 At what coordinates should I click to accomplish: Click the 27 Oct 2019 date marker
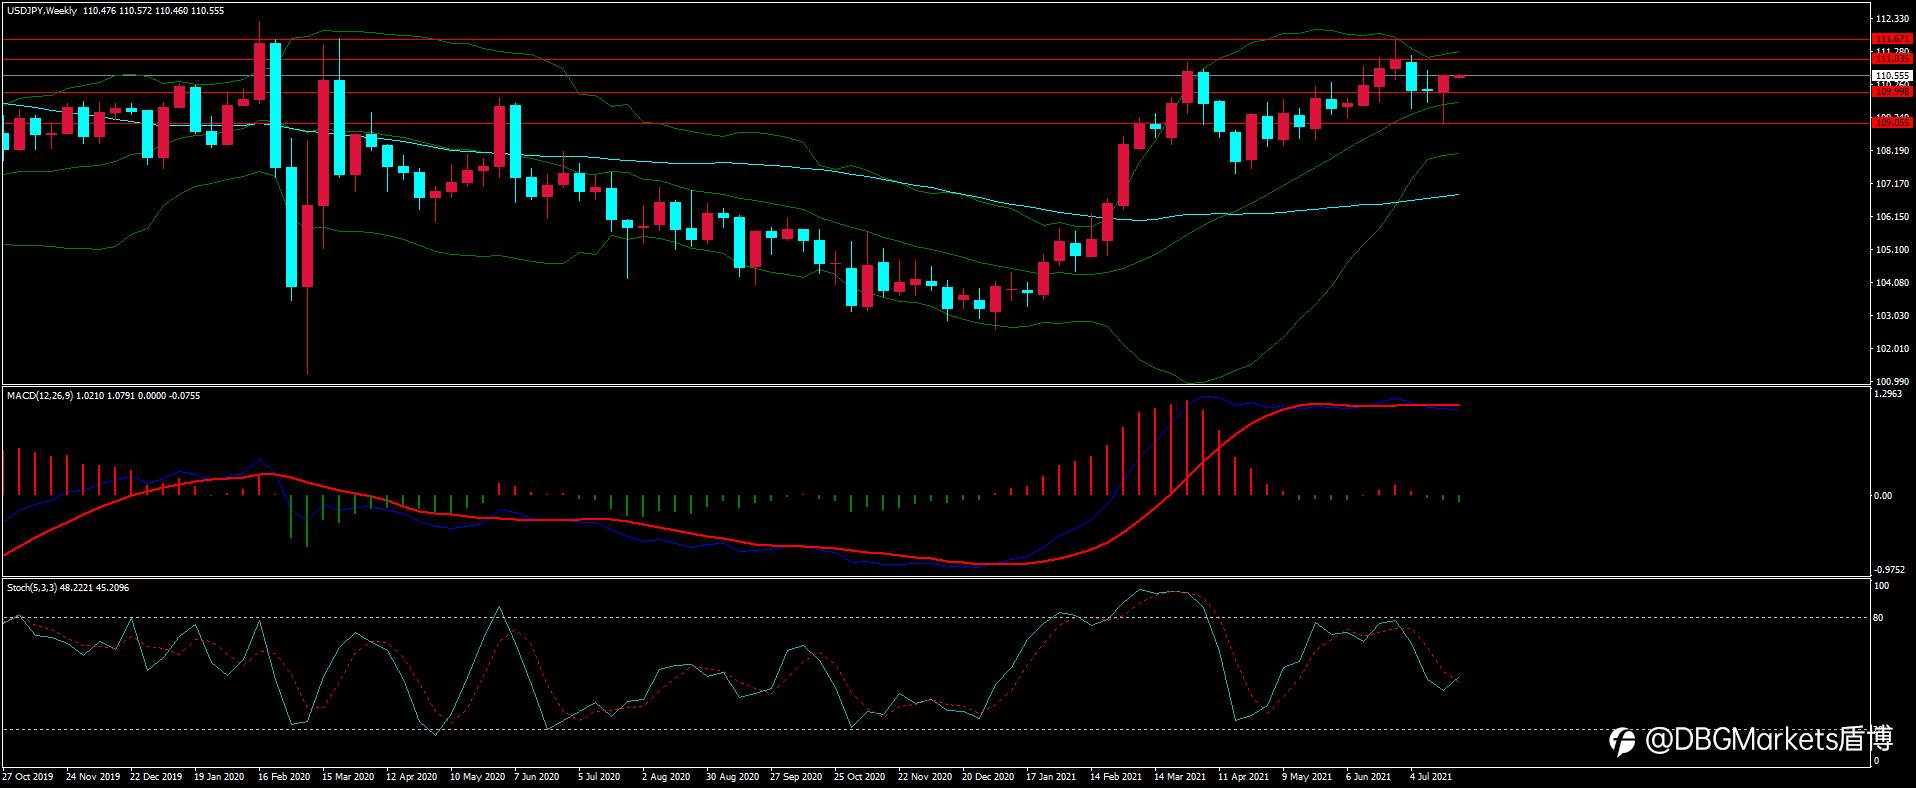28,777
